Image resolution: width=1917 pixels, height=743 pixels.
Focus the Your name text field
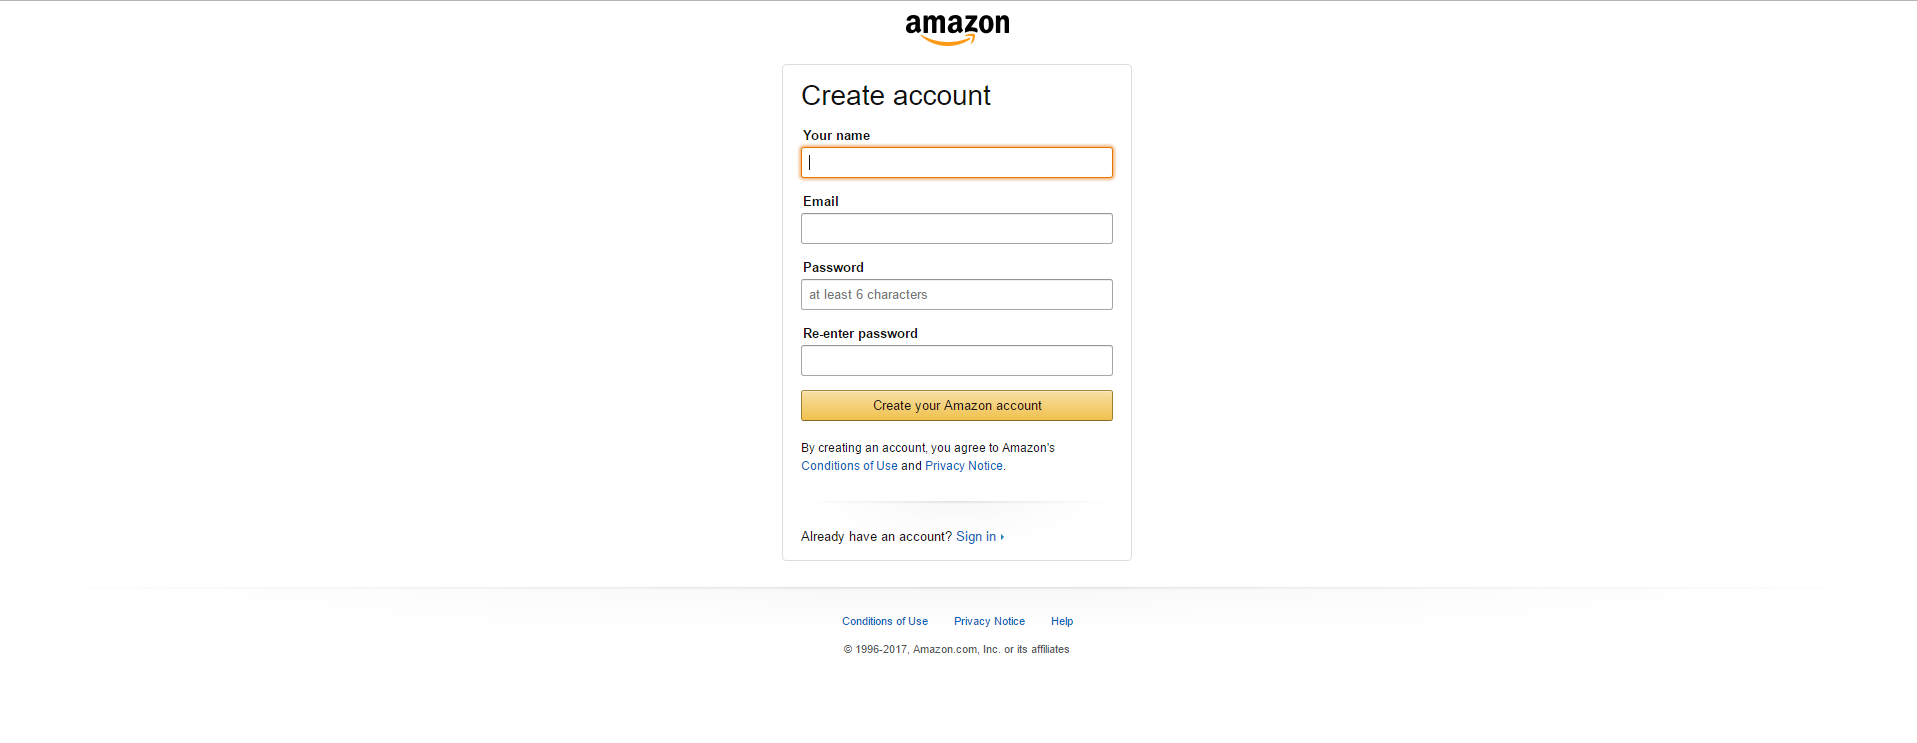(957, 163)
